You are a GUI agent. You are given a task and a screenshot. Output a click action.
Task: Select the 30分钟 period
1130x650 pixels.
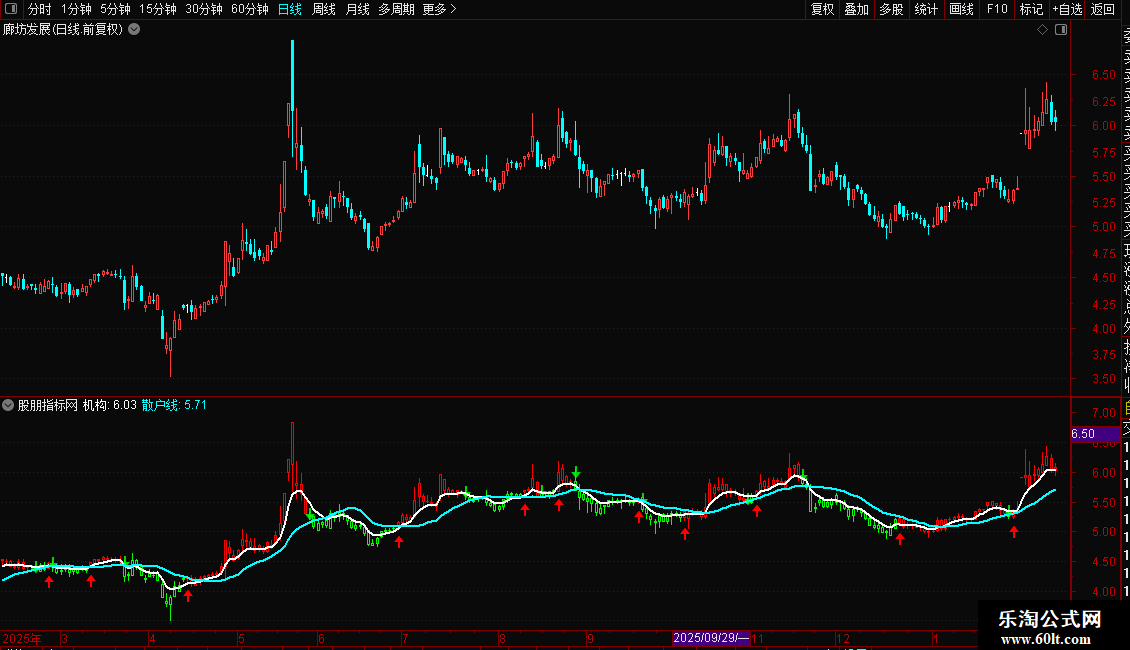(204, 9)
